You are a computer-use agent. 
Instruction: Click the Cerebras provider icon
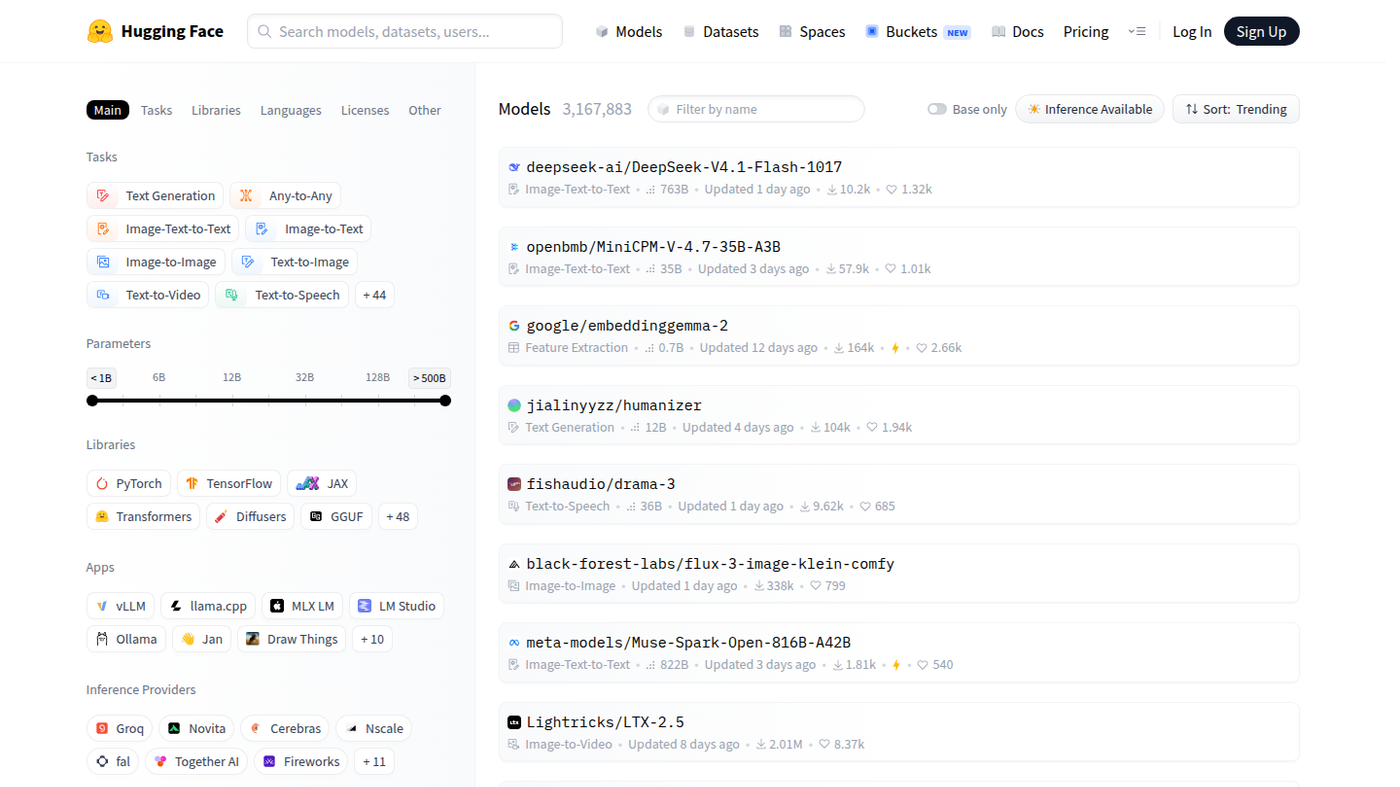pos(256,729)
